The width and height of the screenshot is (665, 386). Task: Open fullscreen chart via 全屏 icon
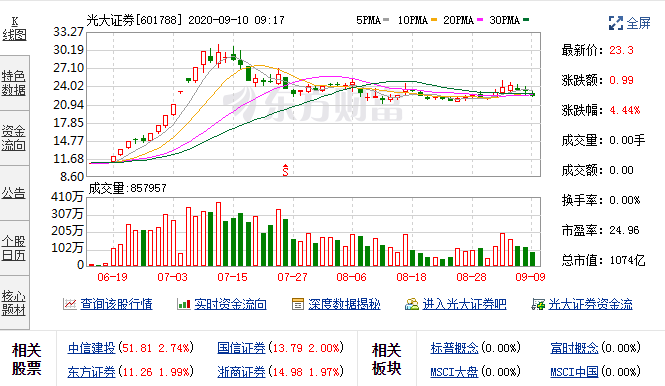click(x=615, y=23)
